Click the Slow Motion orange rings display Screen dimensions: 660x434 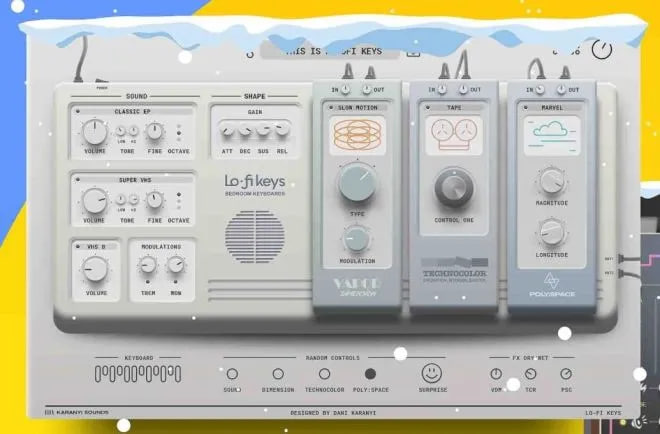click(x=357, y=135)
